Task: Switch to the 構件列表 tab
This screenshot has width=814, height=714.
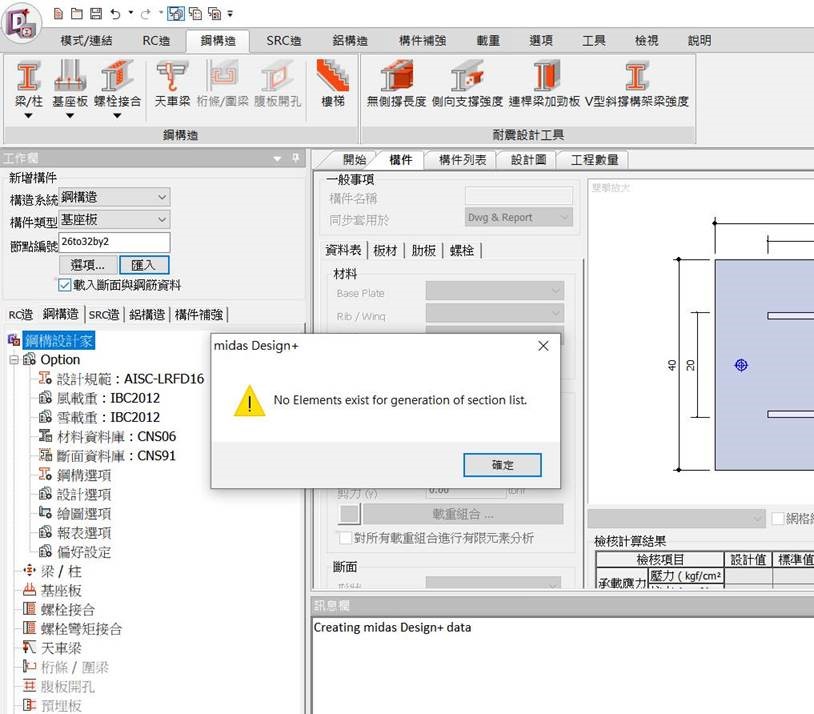Action: coord(462,160)
